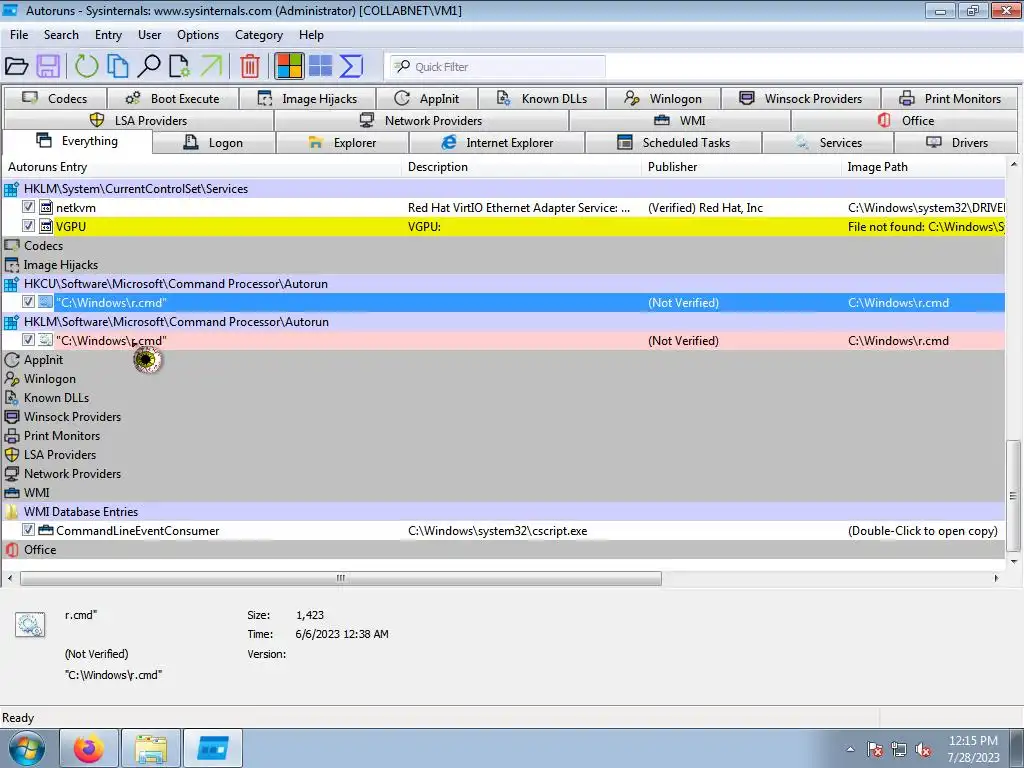Switch to the Internet Explorer tab

coord(497,142)
